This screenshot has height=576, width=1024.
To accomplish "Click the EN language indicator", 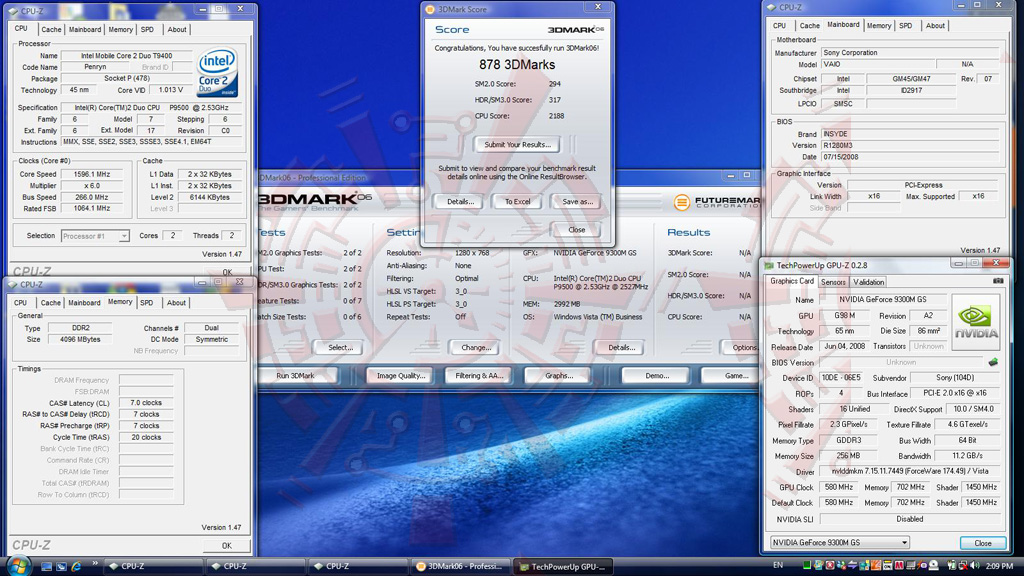I will coord(778,565).
